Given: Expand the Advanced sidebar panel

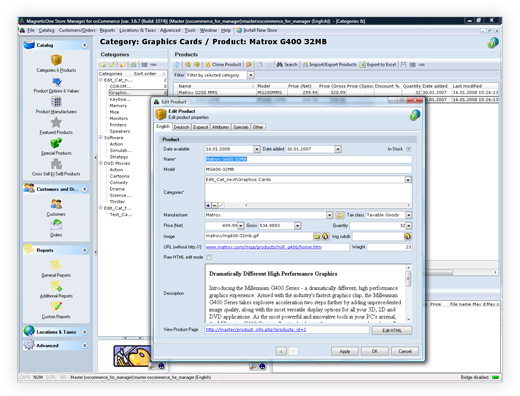Looking at the screenshot, I should (x=85, y=346).
